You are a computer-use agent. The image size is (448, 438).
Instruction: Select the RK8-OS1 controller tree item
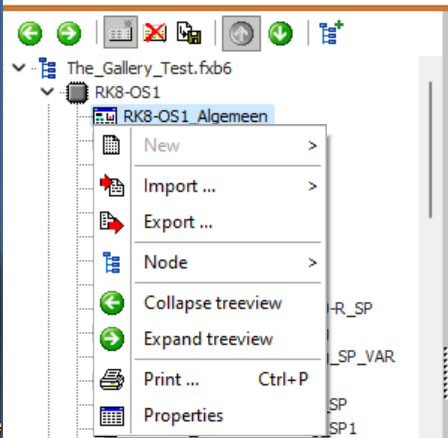coord(127,92)
